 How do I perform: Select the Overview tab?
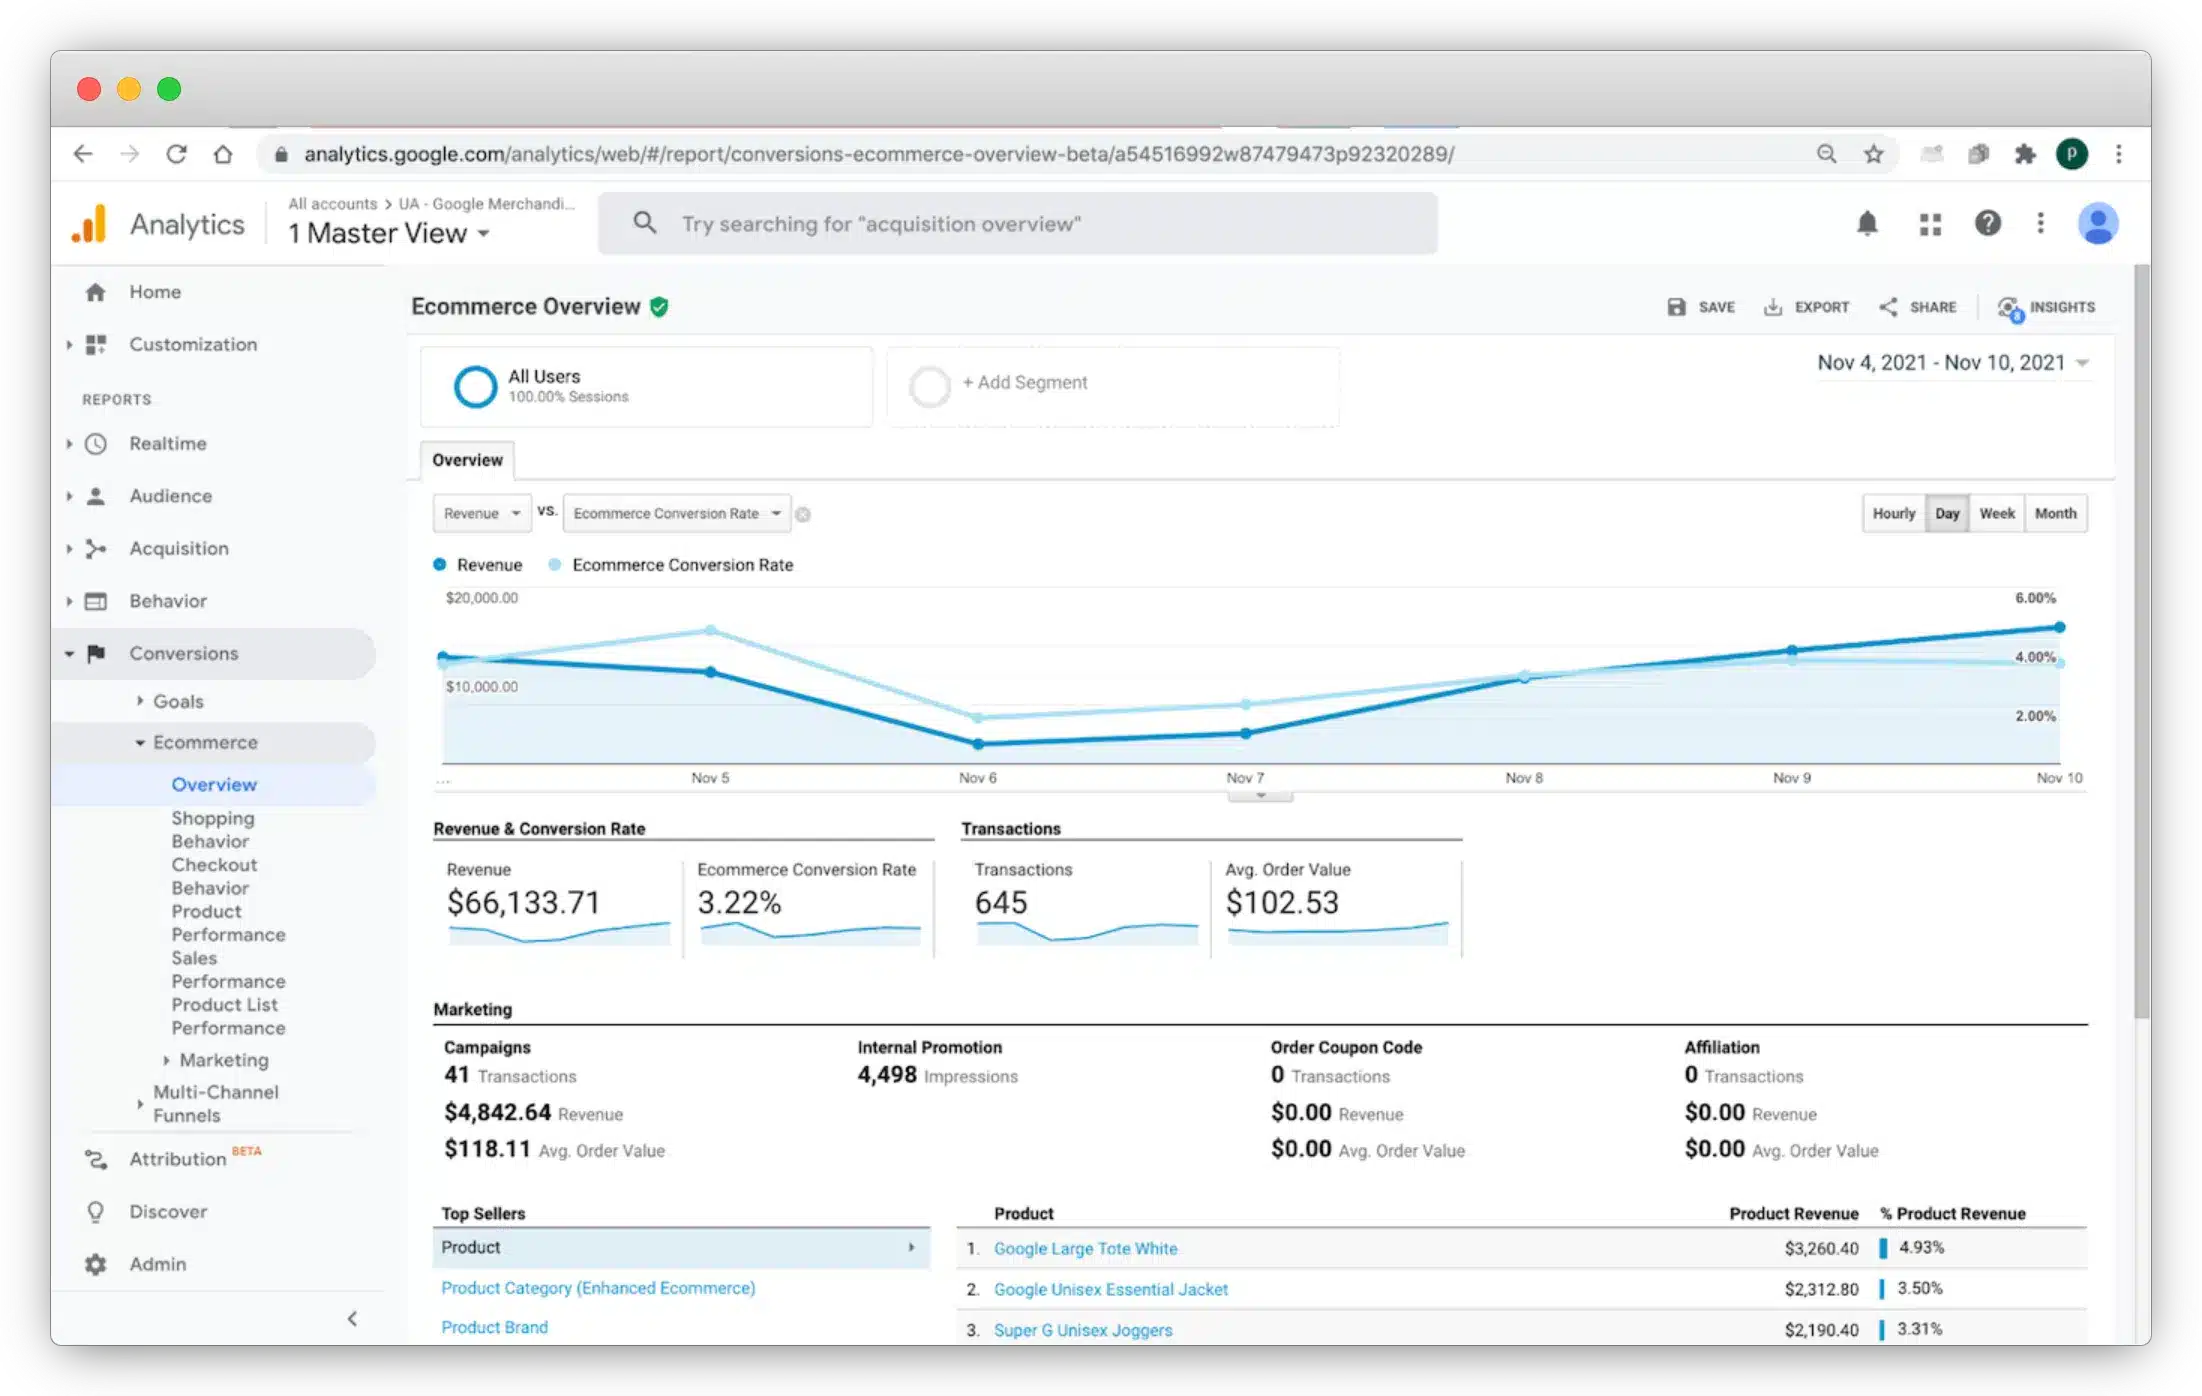tap(467, 460)
